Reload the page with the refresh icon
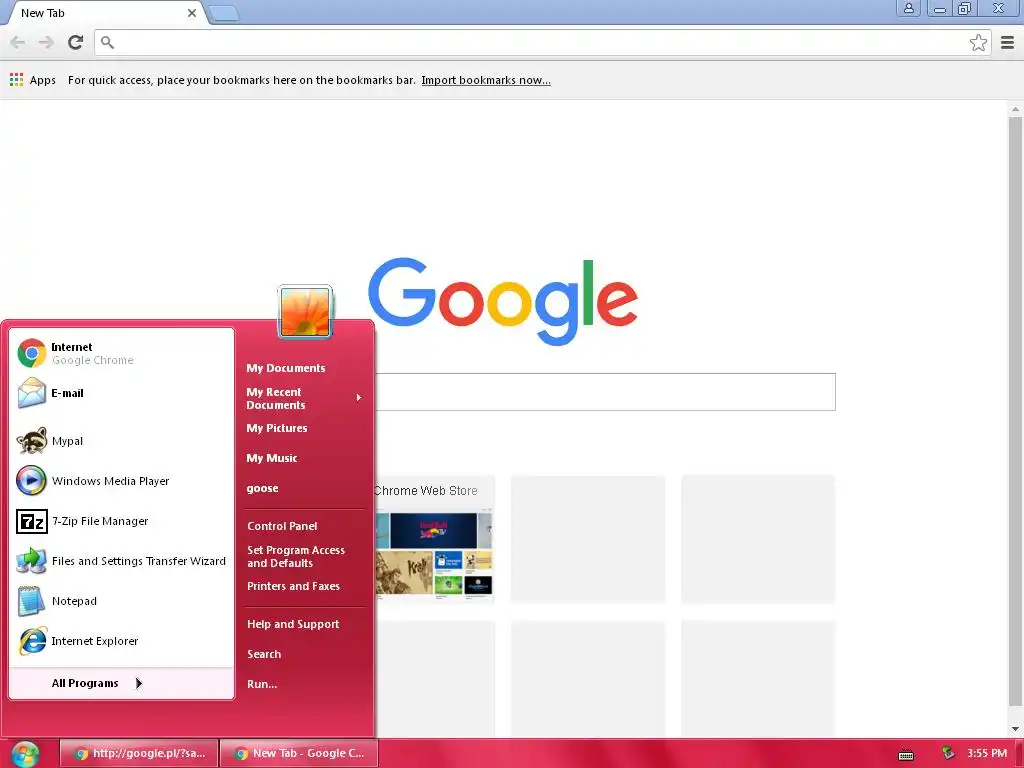 (76, 42)
